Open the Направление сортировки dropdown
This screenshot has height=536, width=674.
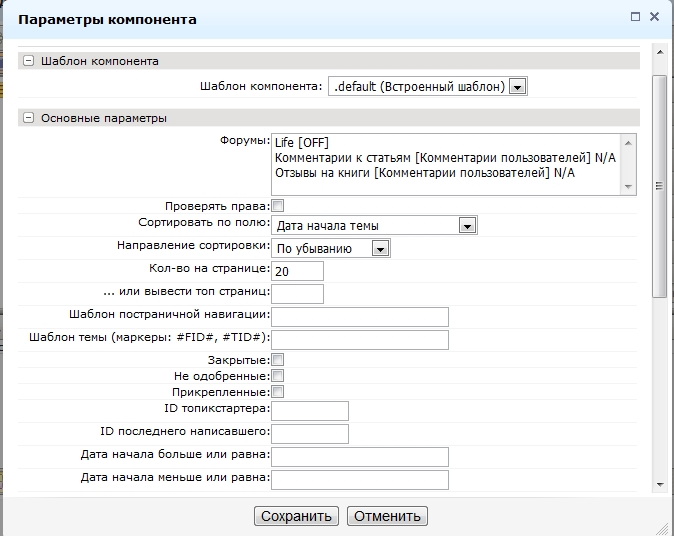click(x=380, y=248)
